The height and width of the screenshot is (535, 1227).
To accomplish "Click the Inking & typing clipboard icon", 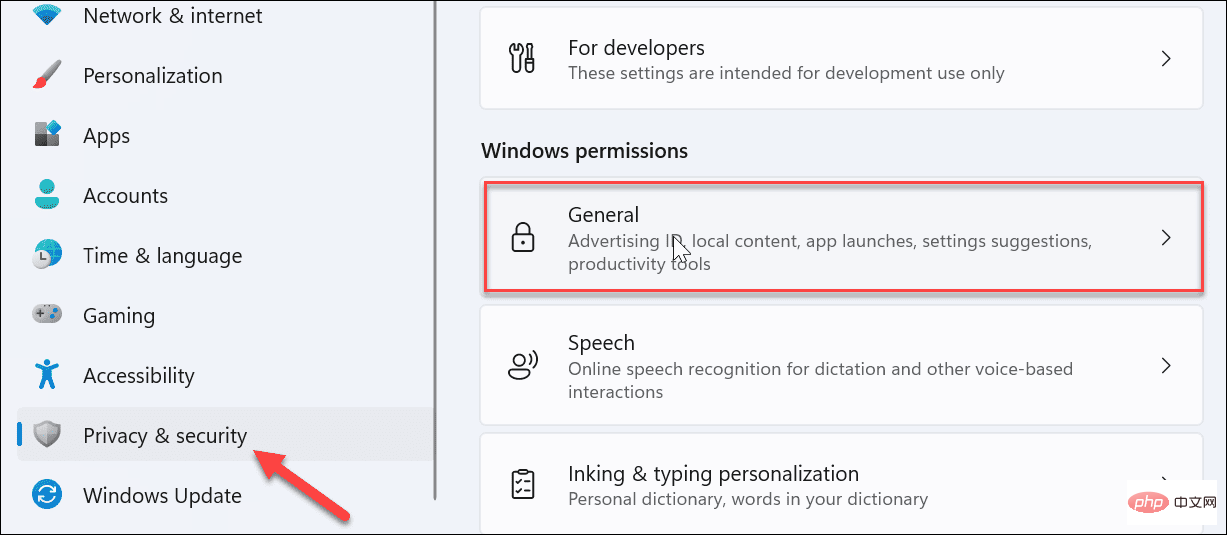I will [523, 485].
